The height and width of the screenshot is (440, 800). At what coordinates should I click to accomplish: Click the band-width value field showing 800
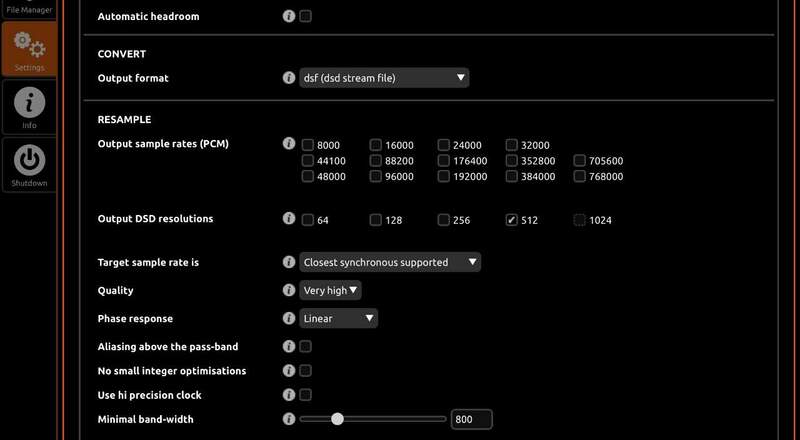(x=471, y=420)
